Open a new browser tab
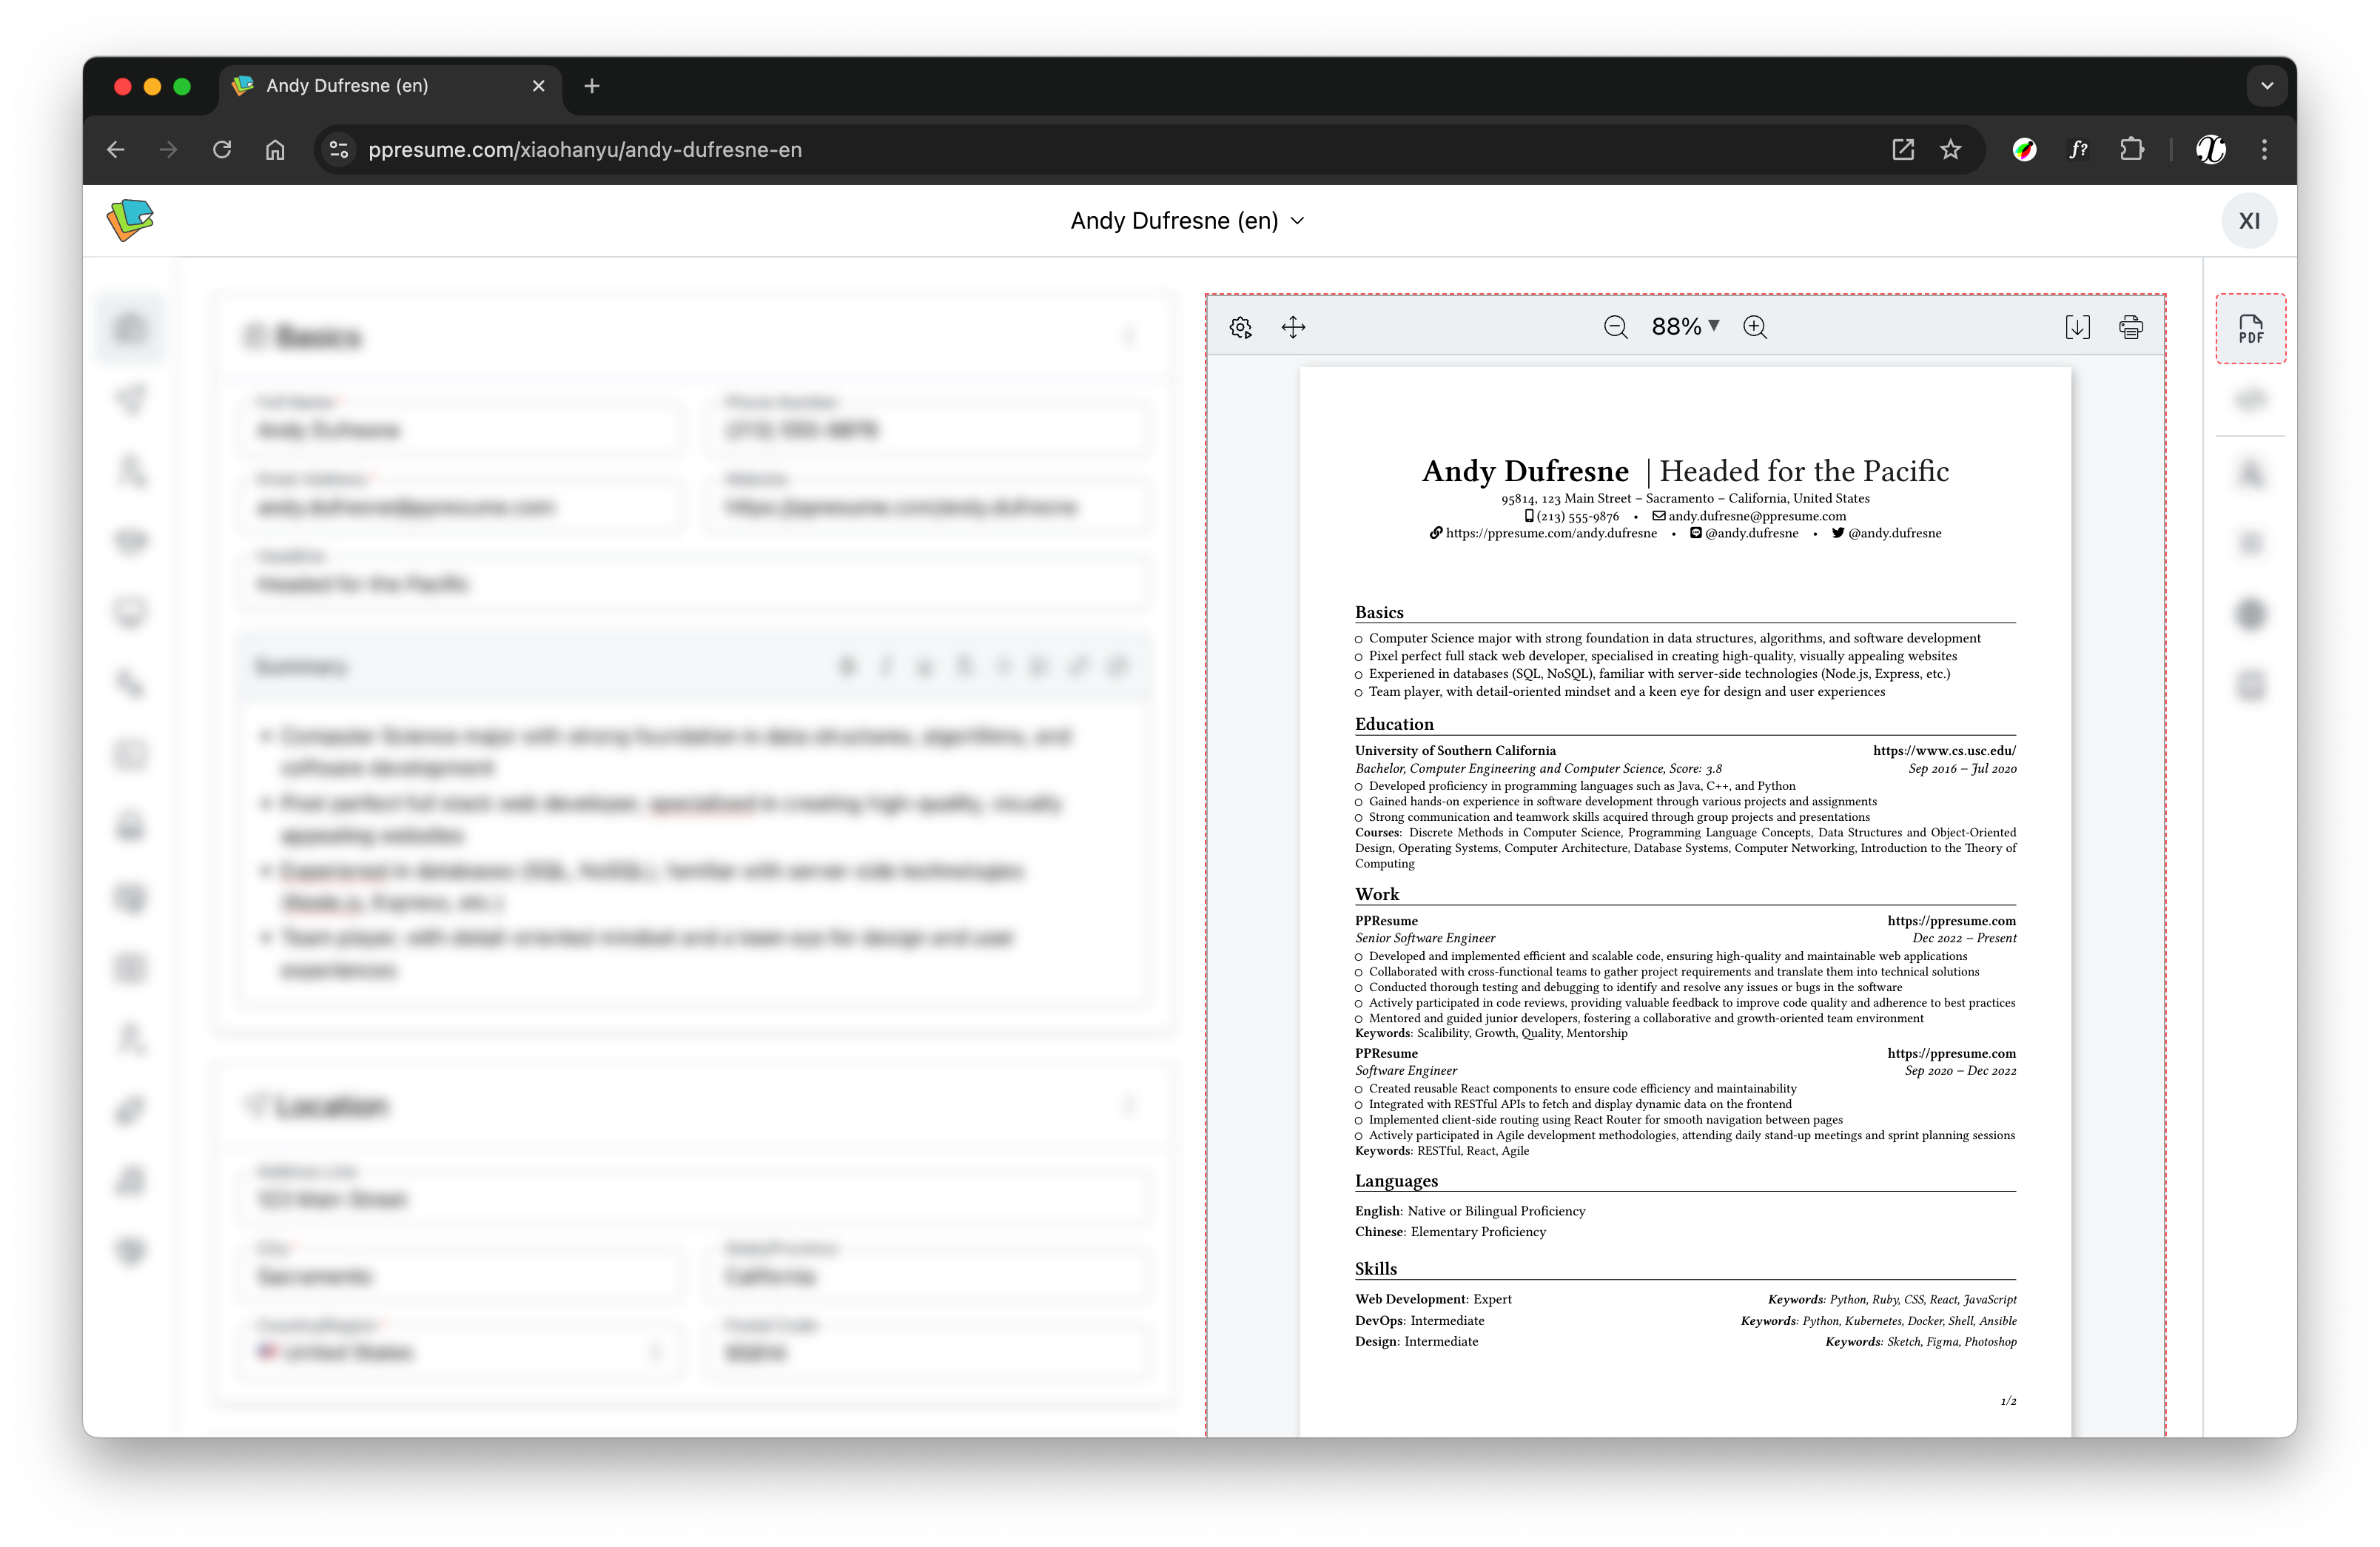The image size is (2380, 1547). pyautogui.click(x=591, y=86)
